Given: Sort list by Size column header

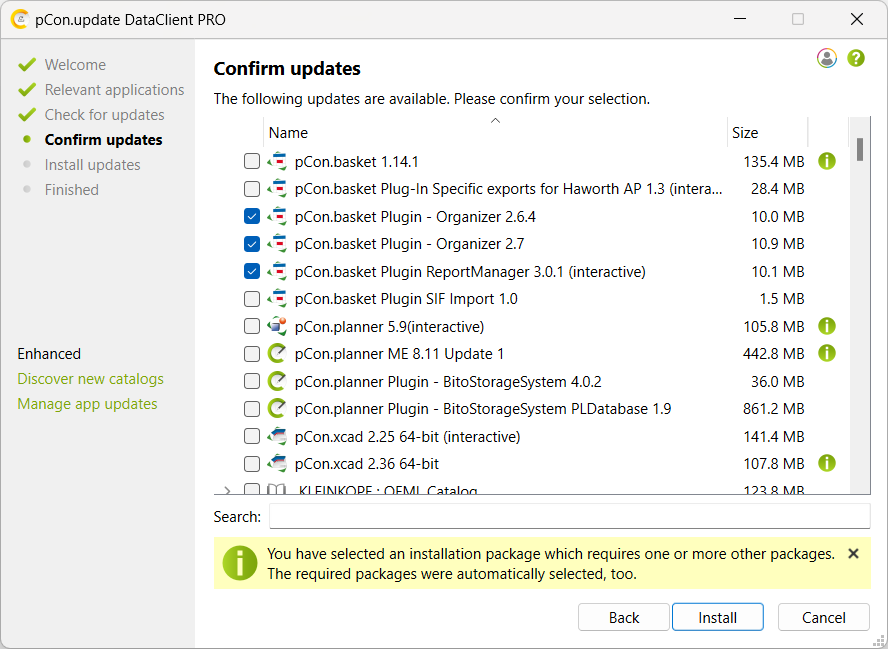Looking at the screenshot, I should tap(767, 133).
